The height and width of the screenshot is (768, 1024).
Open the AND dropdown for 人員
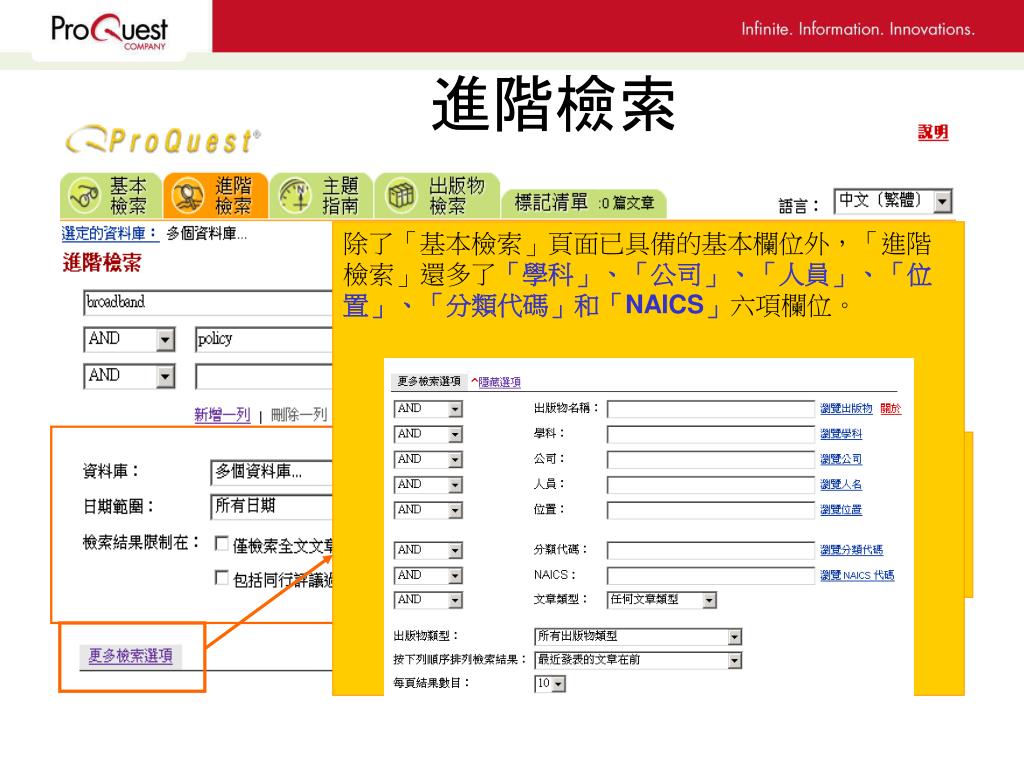point(428,485)
